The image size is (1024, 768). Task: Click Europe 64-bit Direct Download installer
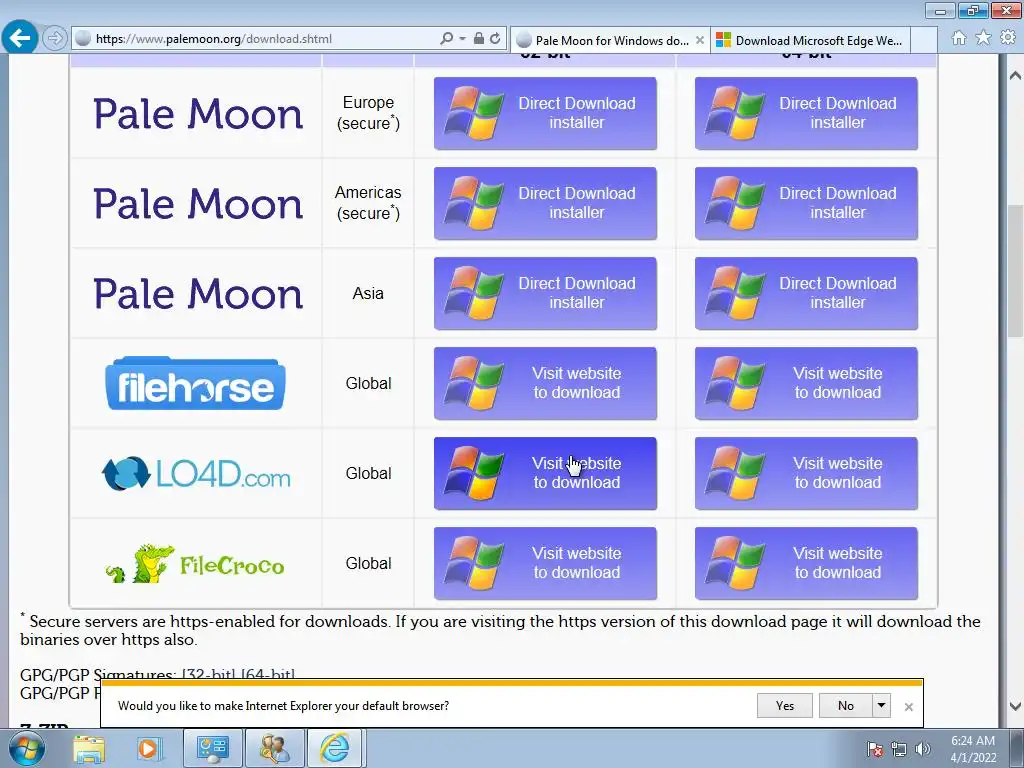806,114
